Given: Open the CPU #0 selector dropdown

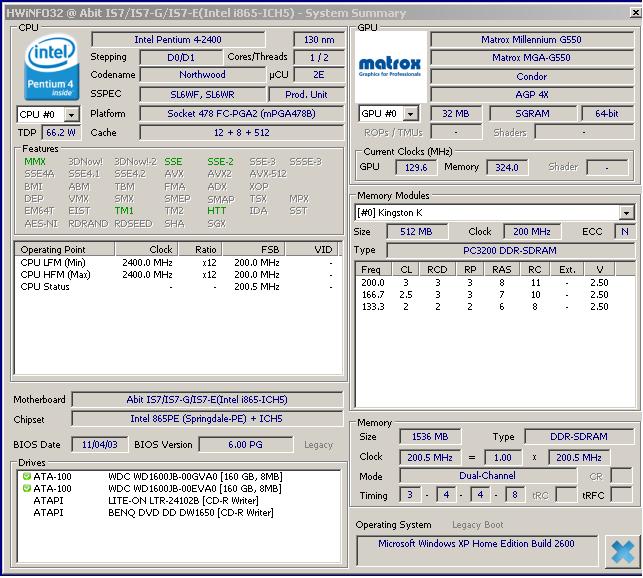Looking at the screenshot, I should point(71,114).
